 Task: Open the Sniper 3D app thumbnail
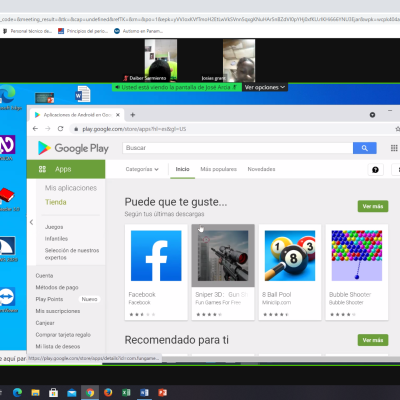click(223, 256)
